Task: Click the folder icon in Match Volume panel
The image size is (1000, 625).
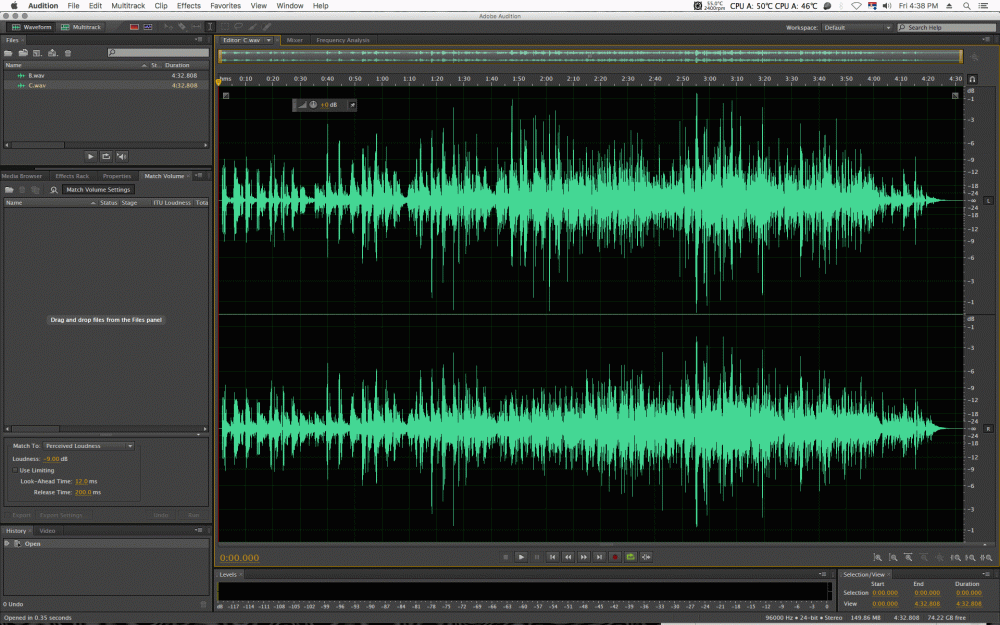Action: point(9,189)
